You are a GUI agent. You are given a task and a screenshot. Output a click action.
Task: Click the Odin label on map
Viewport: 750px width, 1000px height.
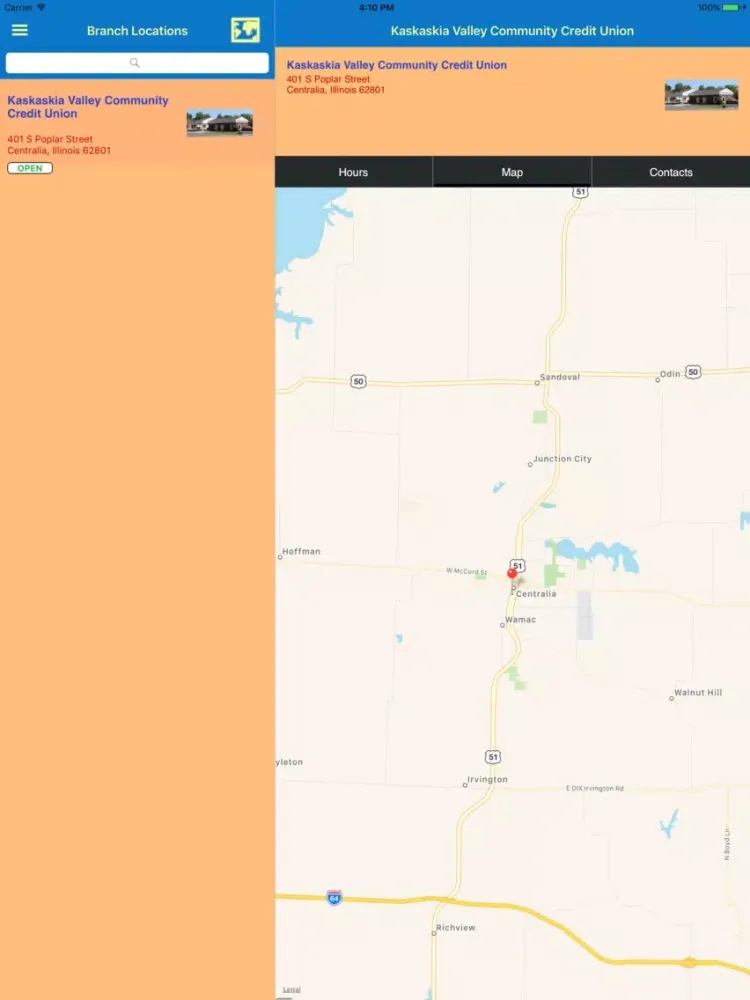[670, 374]
